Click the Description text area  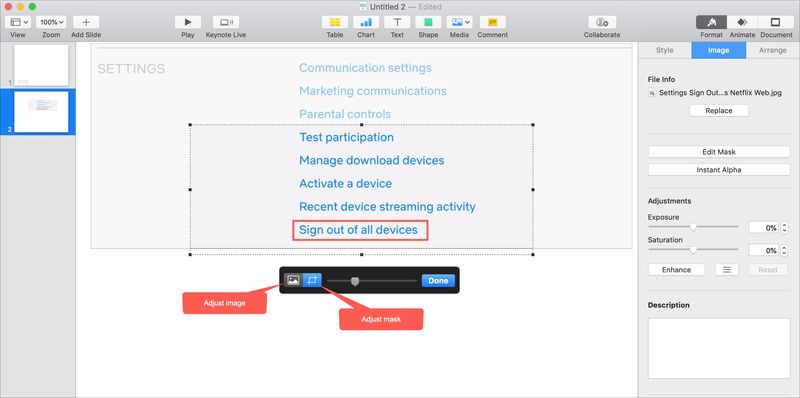(x=719, y=349)
